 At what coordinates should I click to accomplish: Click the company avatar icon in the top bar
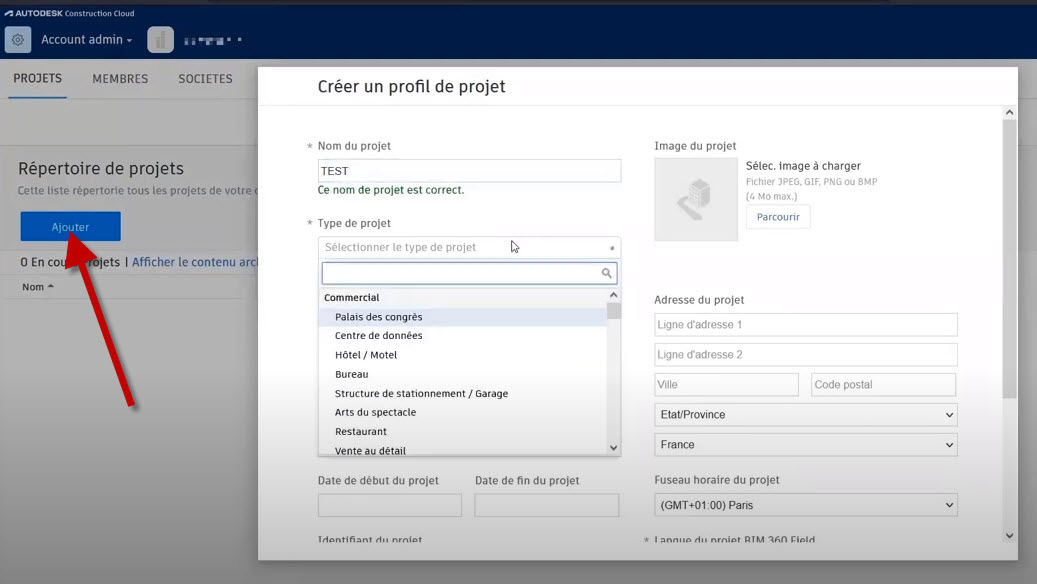(x=160, y=39)
